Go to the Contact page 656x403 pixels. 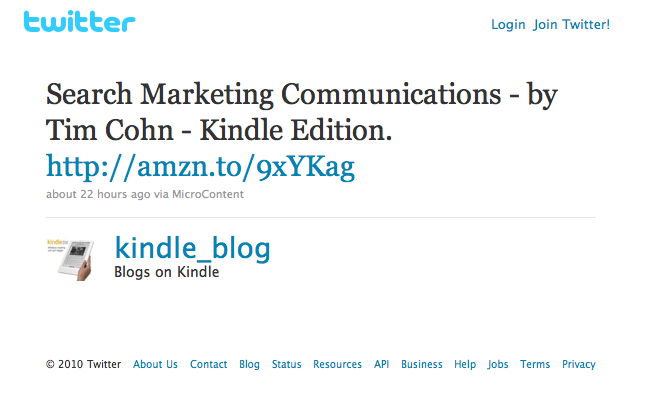pyautogui.click(x=209, y=365)
